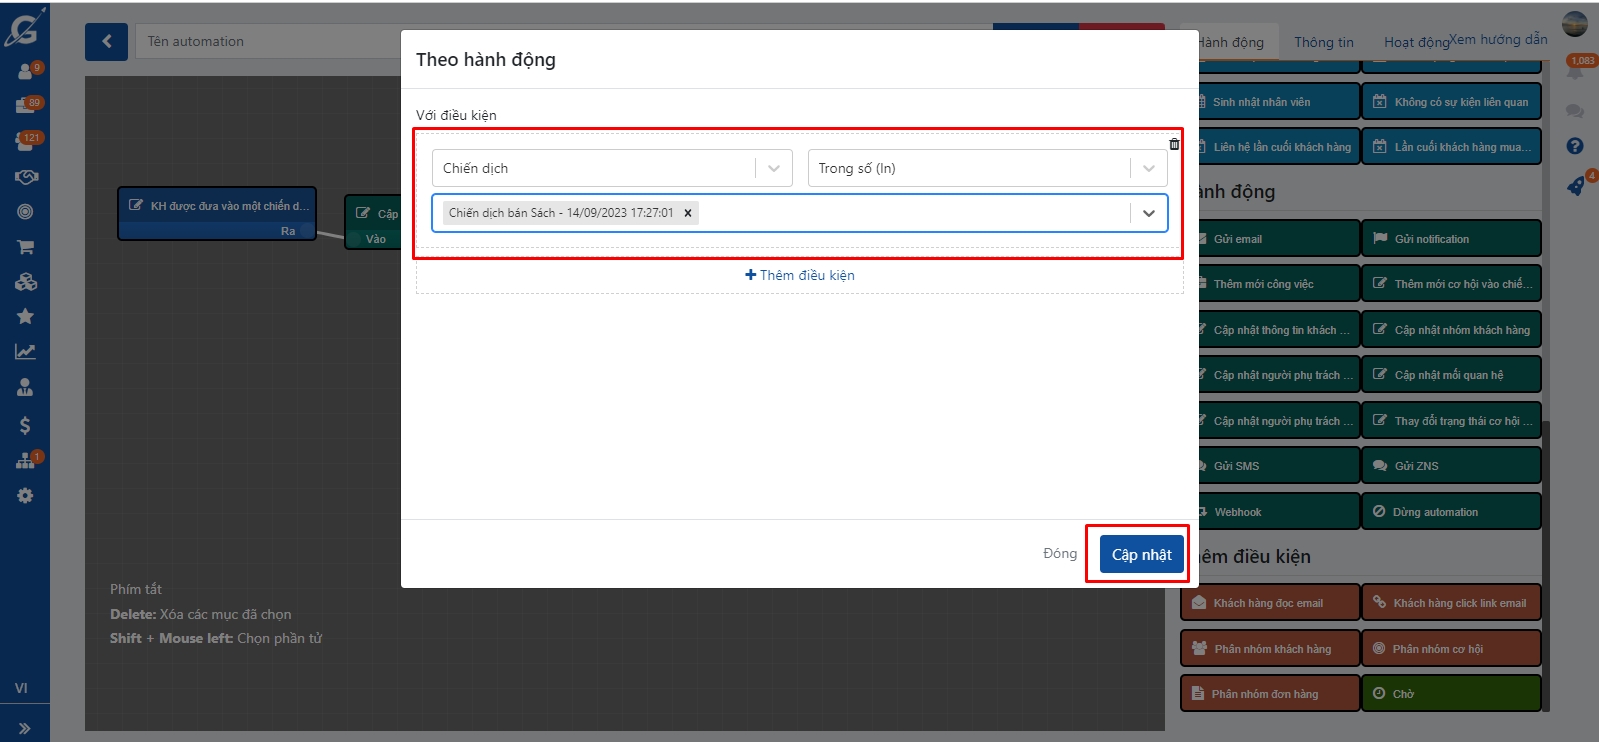Image resolution: width=1599 pixels, height=742 pixels.
Task: Expand the campaign value selection chevron
Action: pyautogui.click(x=1148, y=213)
